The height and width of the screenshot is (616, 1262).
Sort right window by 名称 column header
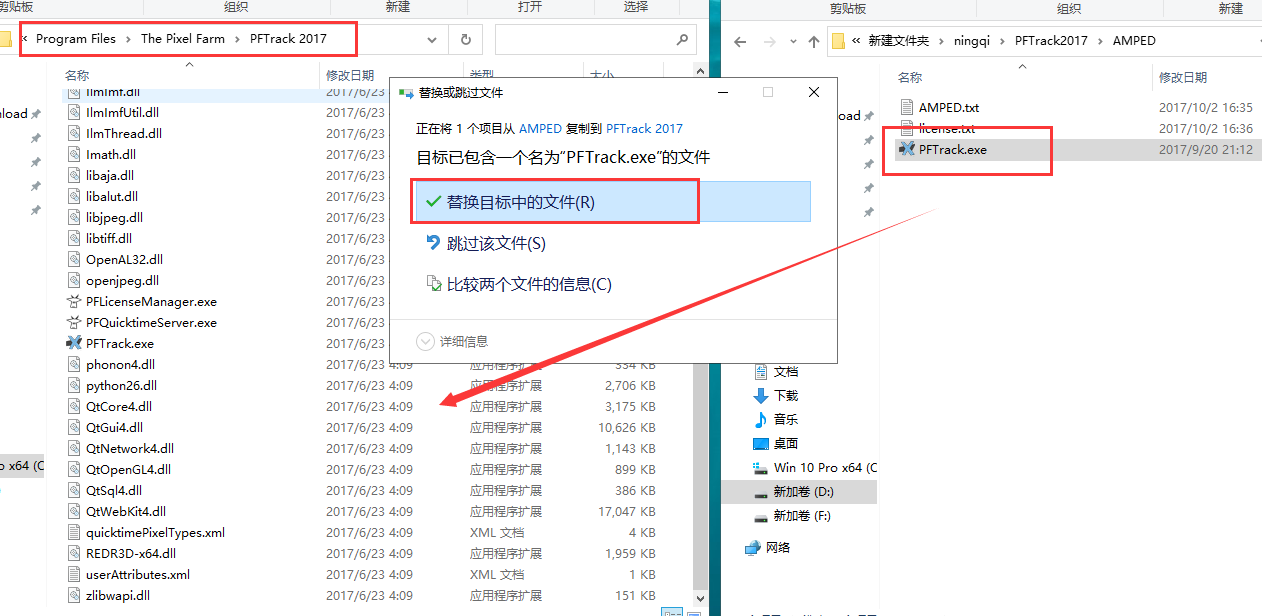(910, 77)
